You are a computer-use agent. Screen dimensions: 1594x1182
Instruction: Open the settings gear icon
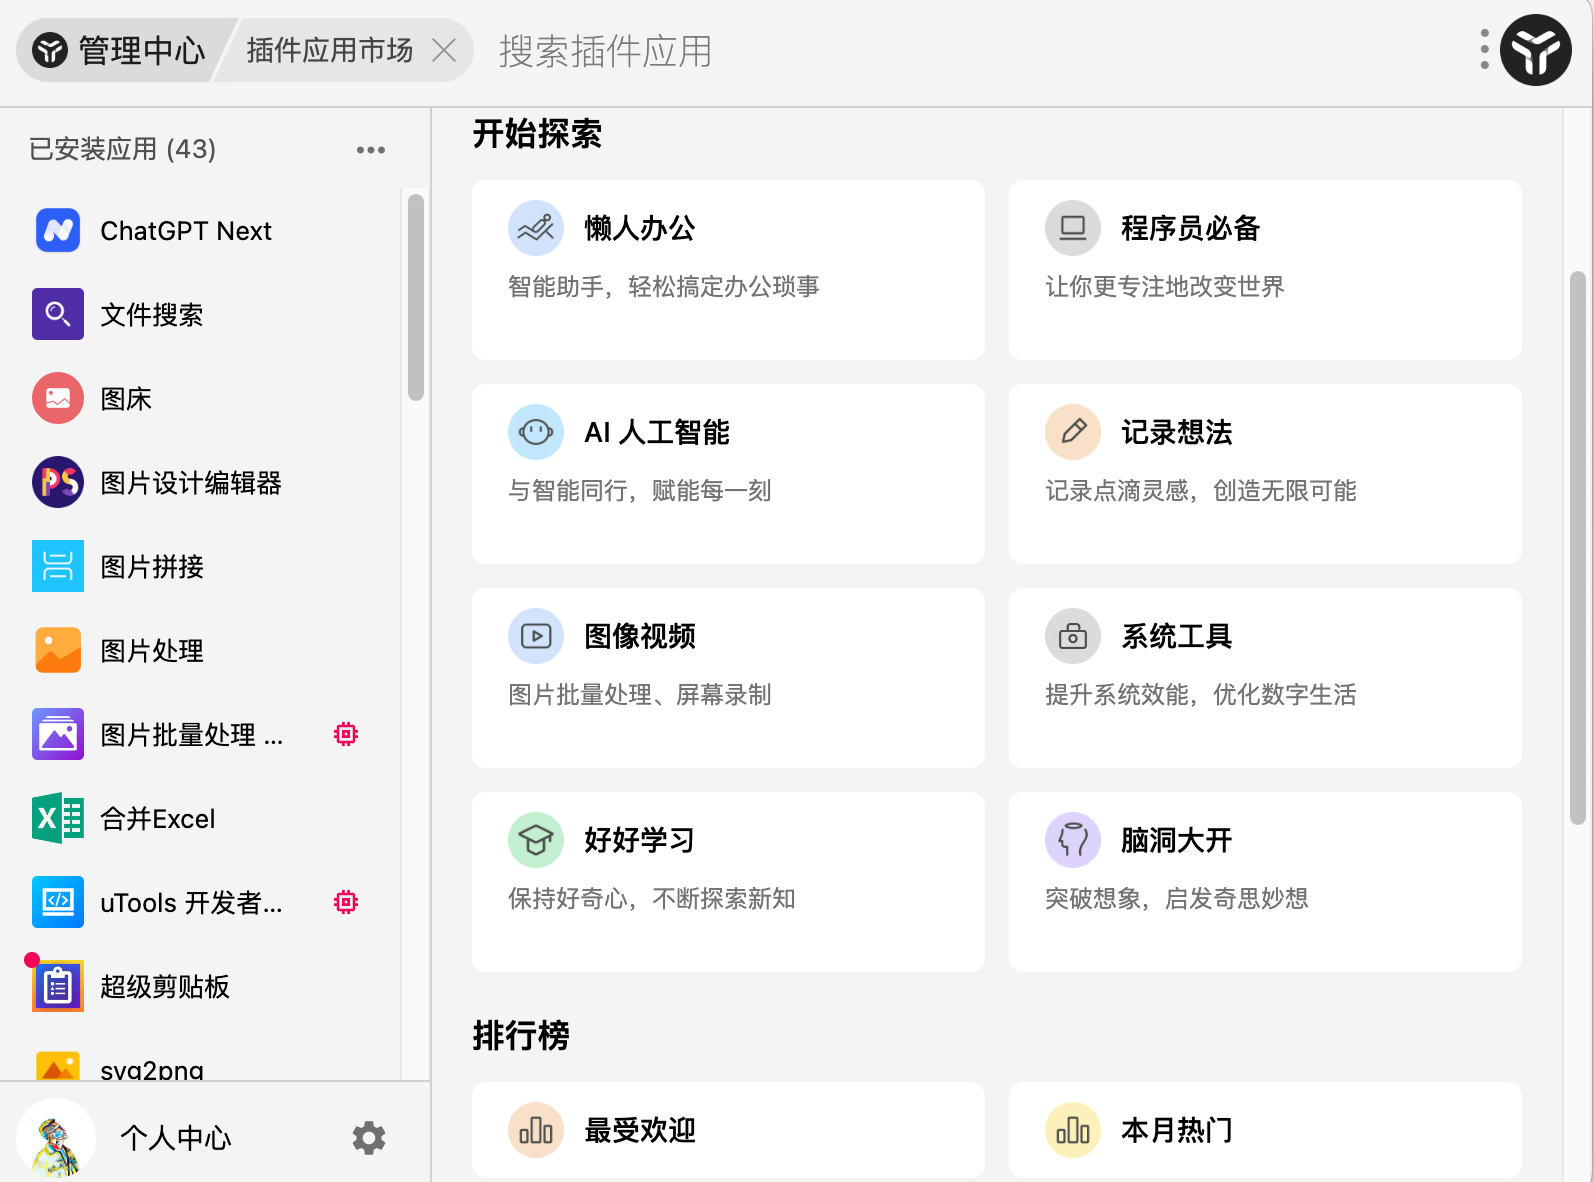coord(369,1138)
